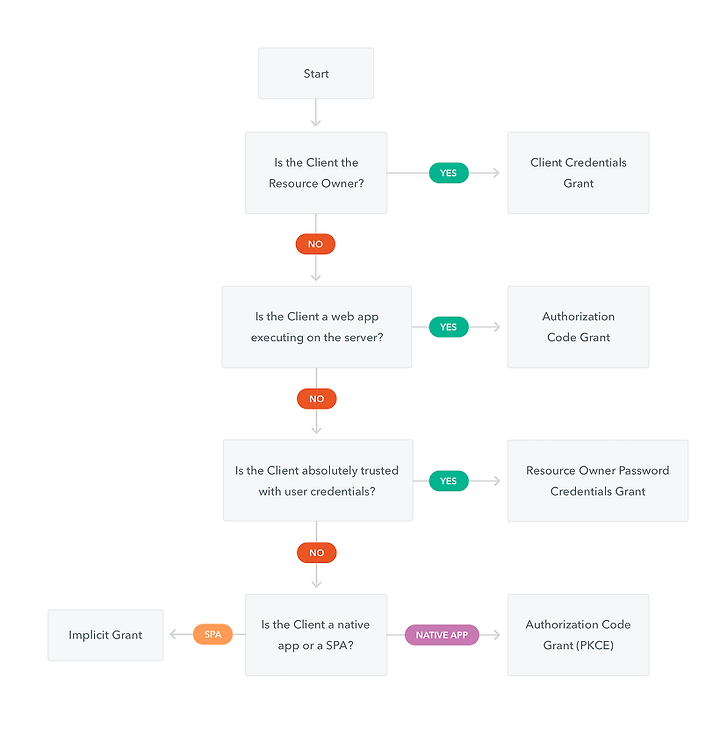Viewport: 720px width, 742px height.
Task: Click the orange SPA badge
Action: (x=213, y=635)
